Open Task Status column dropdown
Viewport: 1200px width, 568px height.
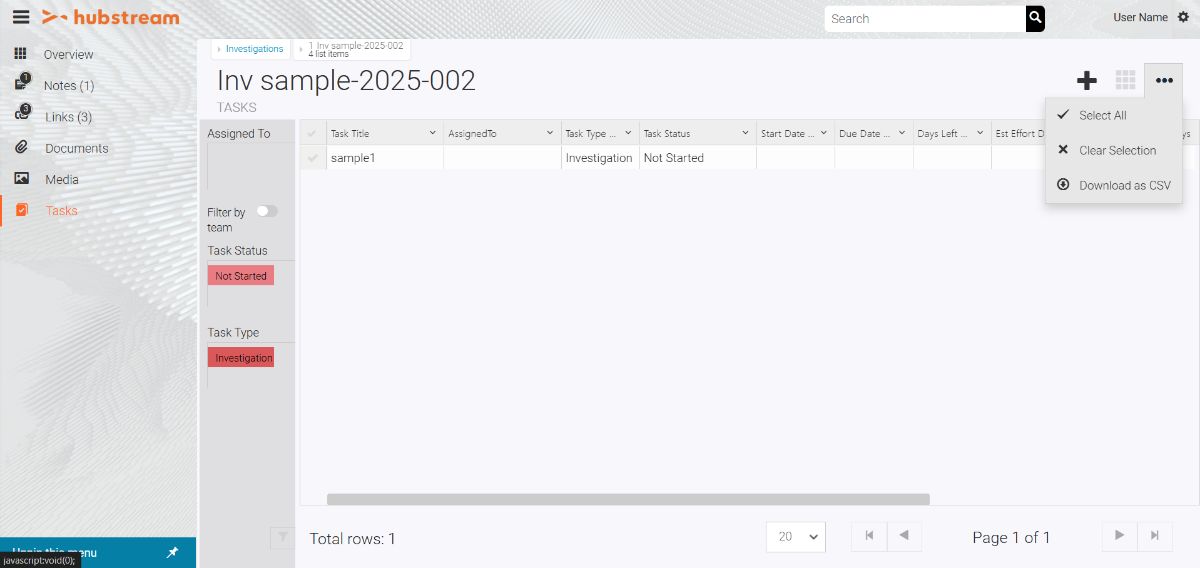746,133
